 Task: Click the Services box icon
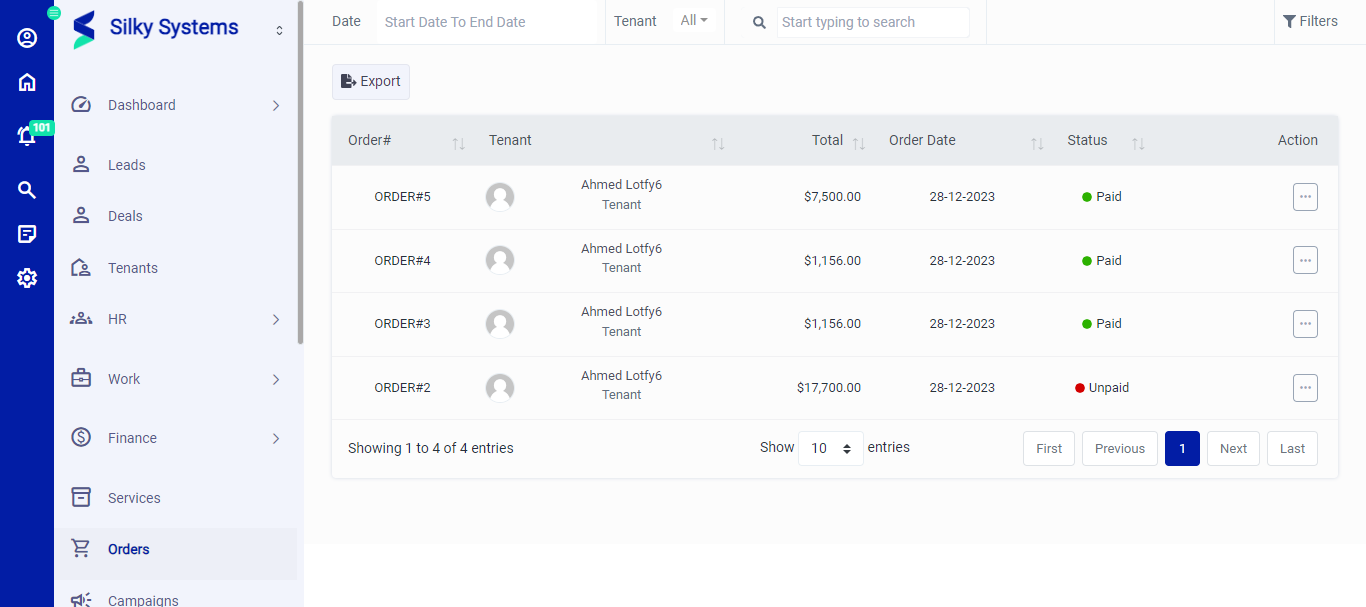81,498
